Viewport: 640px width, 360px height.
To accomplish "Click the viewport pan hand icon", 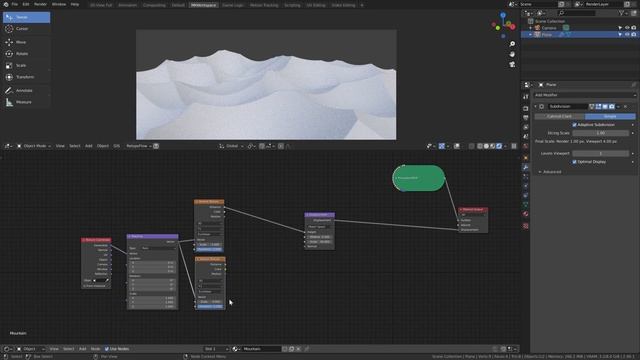I will (512, 54).
